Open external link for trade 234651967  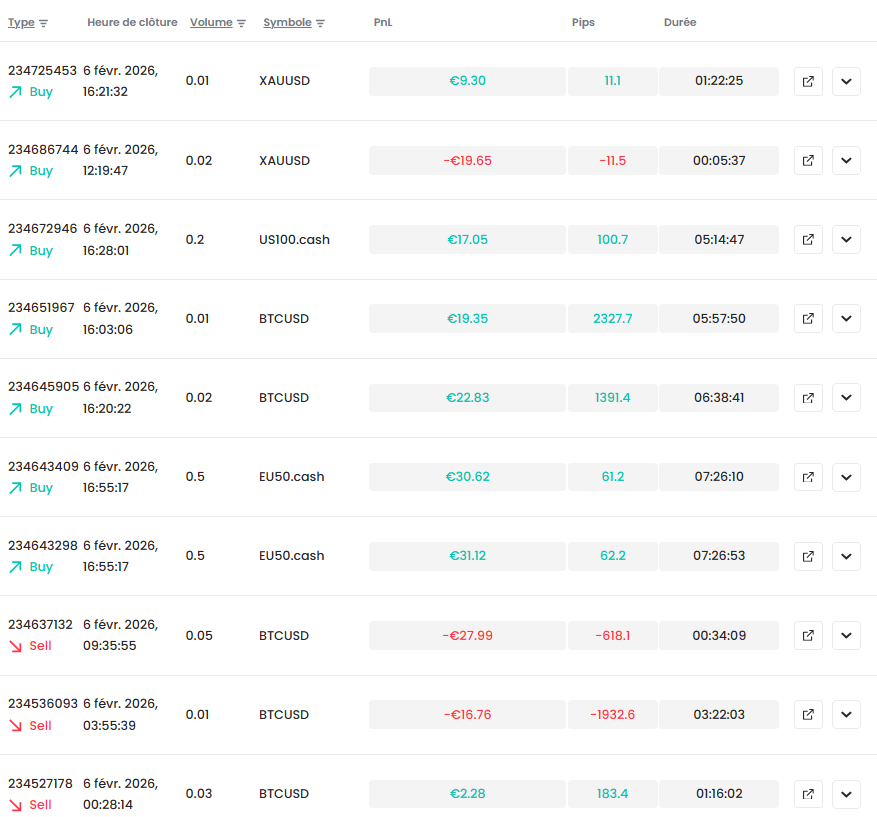808,319
